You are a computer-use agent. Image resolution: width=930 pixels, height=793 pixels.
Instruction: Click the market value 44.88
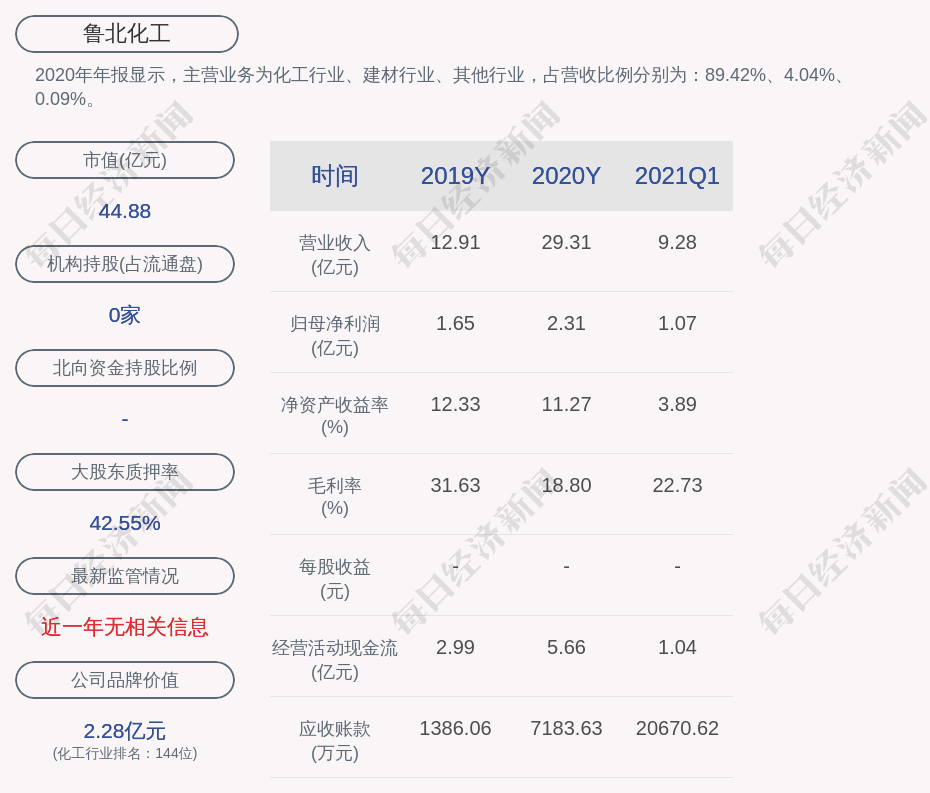125,211
